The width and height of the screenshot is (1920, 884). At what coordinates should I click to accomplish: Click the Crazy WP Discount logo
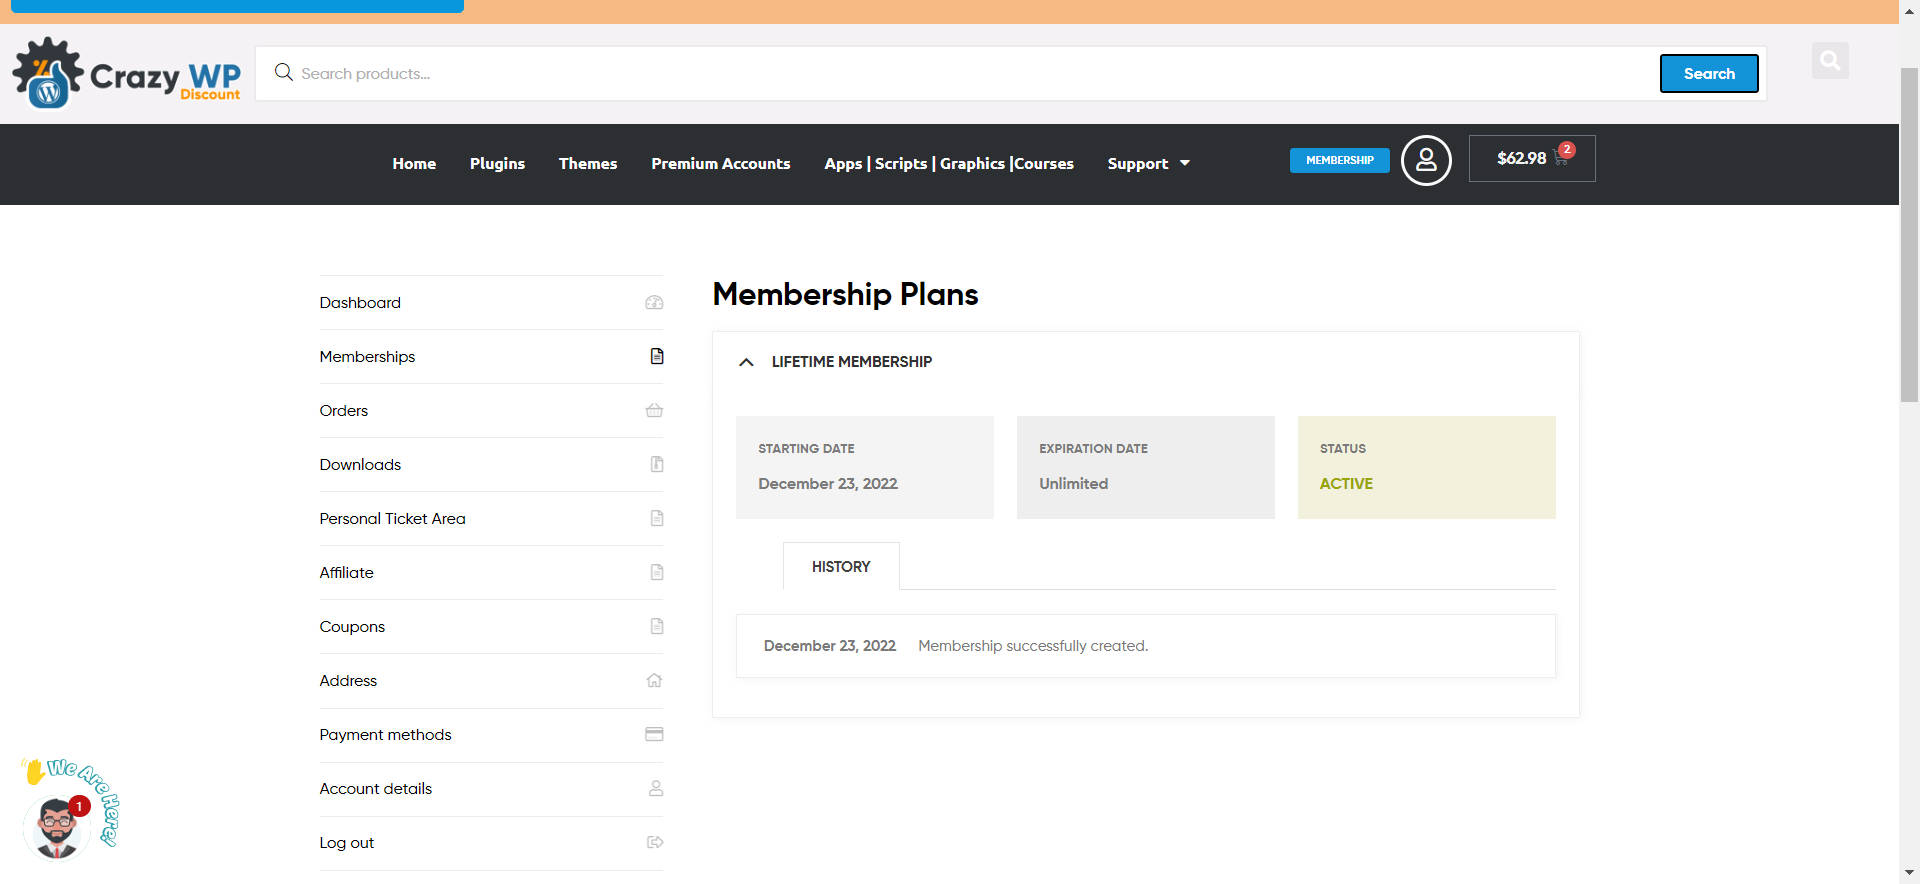click(126, 74)
